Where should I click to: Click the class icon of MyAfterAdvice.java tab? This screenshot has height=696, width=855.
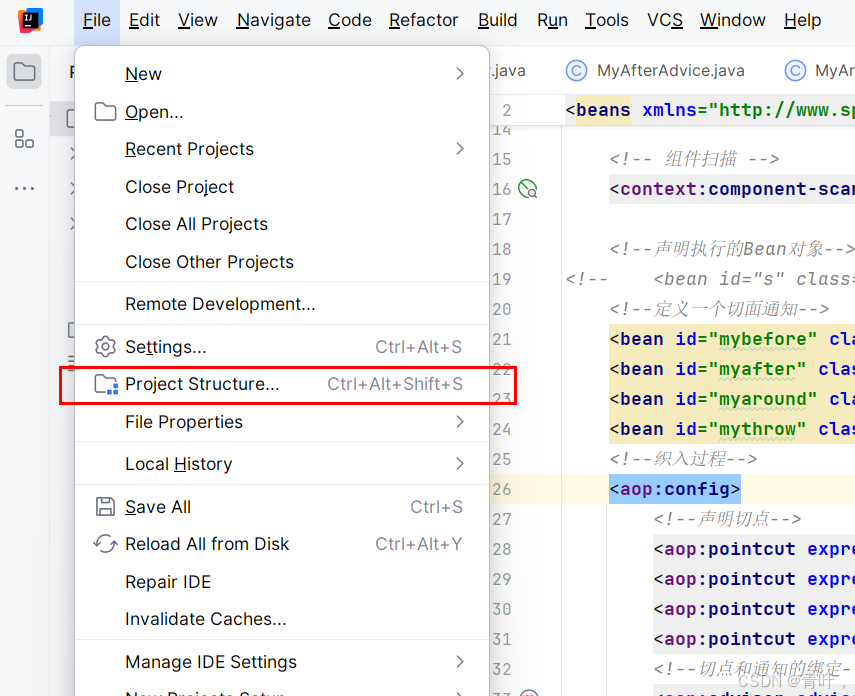(x=576, y=70)
